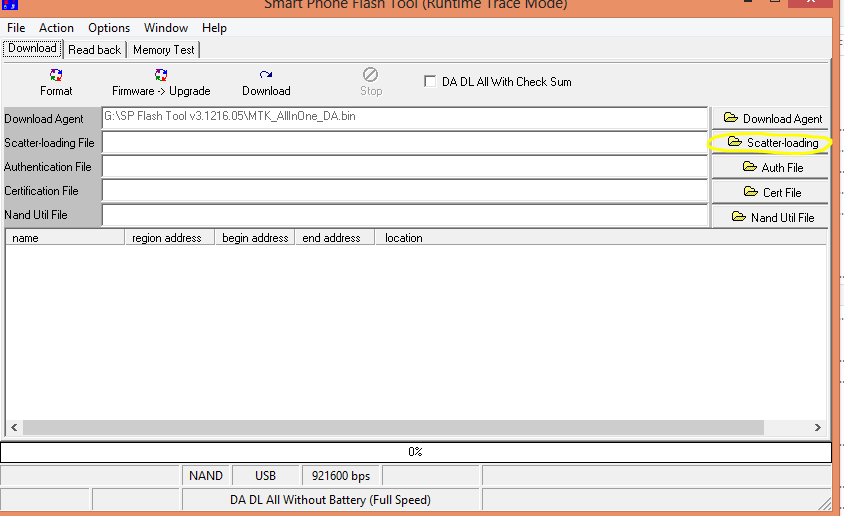Click the NAND status bar entry
Viewport: 844px width, 516px height.
[206, 476]
